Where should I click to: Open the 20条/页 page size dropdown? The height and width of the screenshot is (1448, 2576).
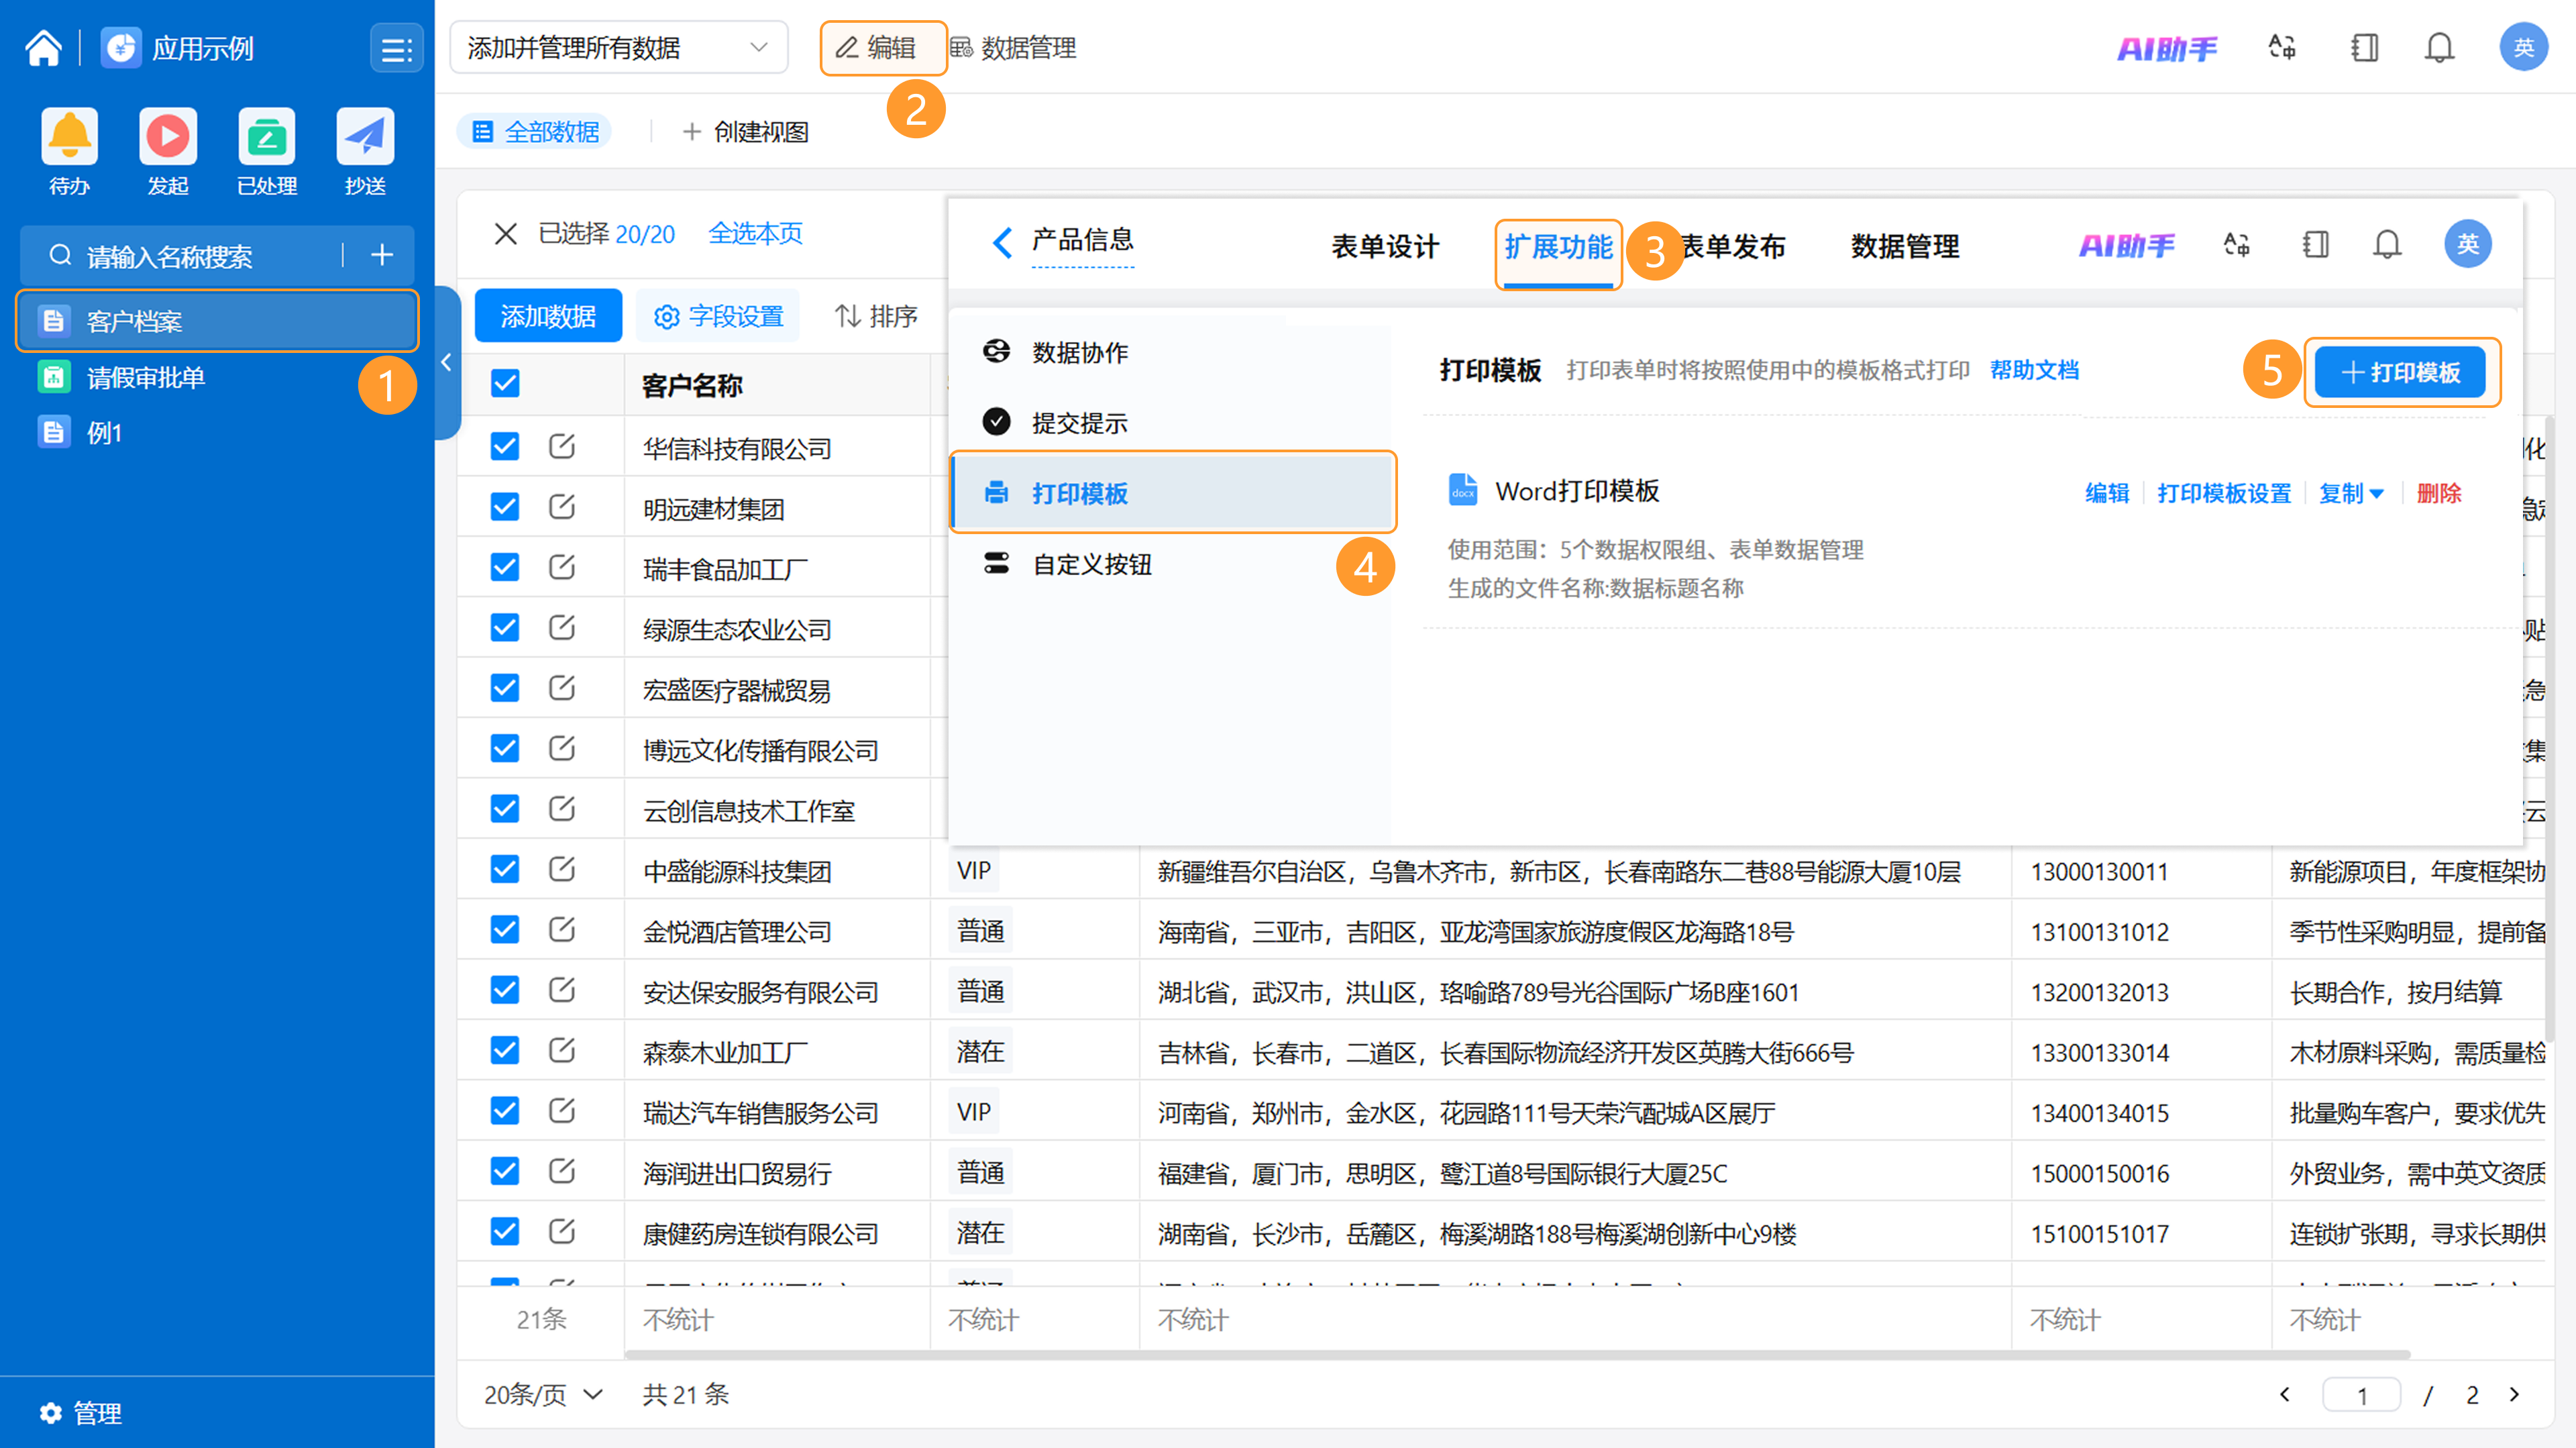tap(543, 1394)
